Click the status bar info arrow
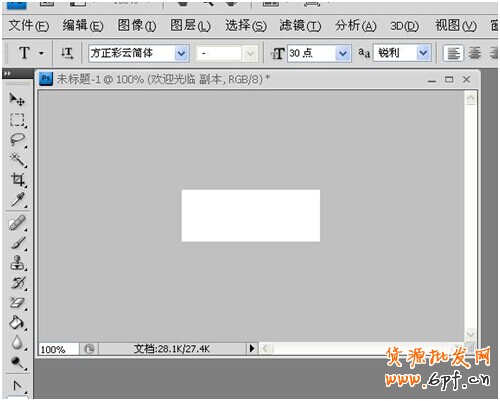This screenshot has width=500, height=401. (252, 349)
